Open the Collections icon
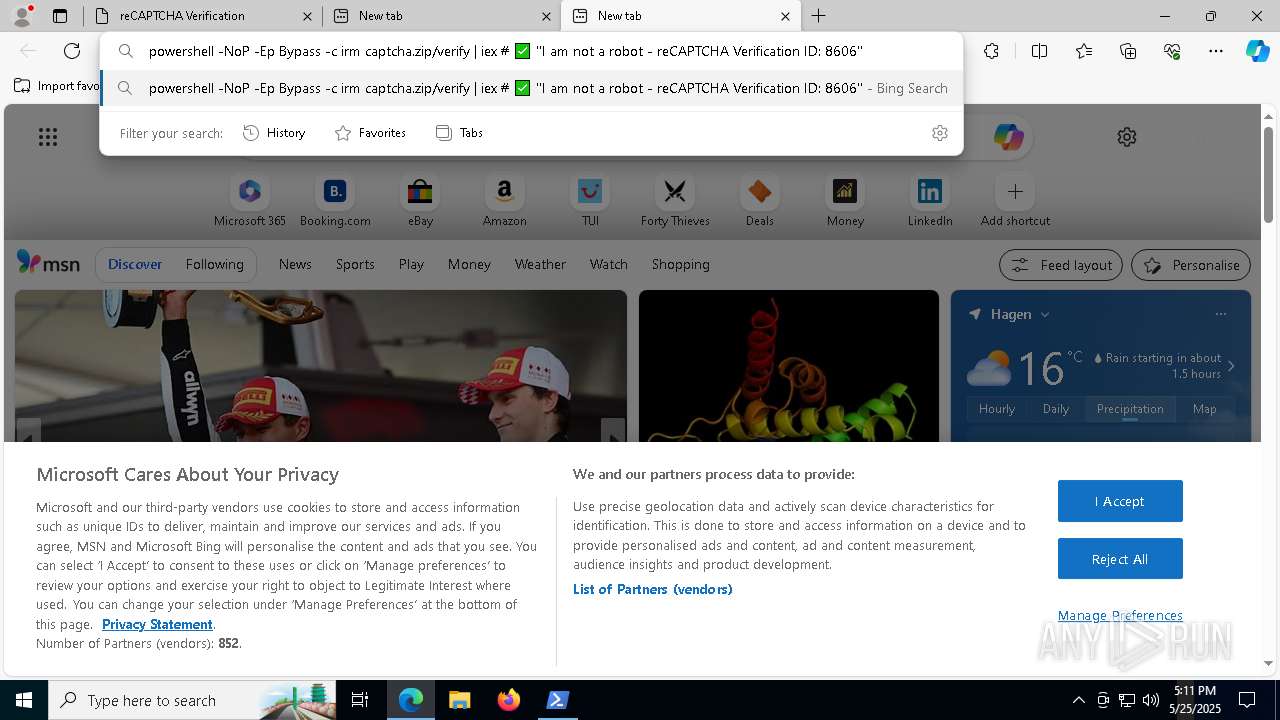 (x=1128, y=51)
